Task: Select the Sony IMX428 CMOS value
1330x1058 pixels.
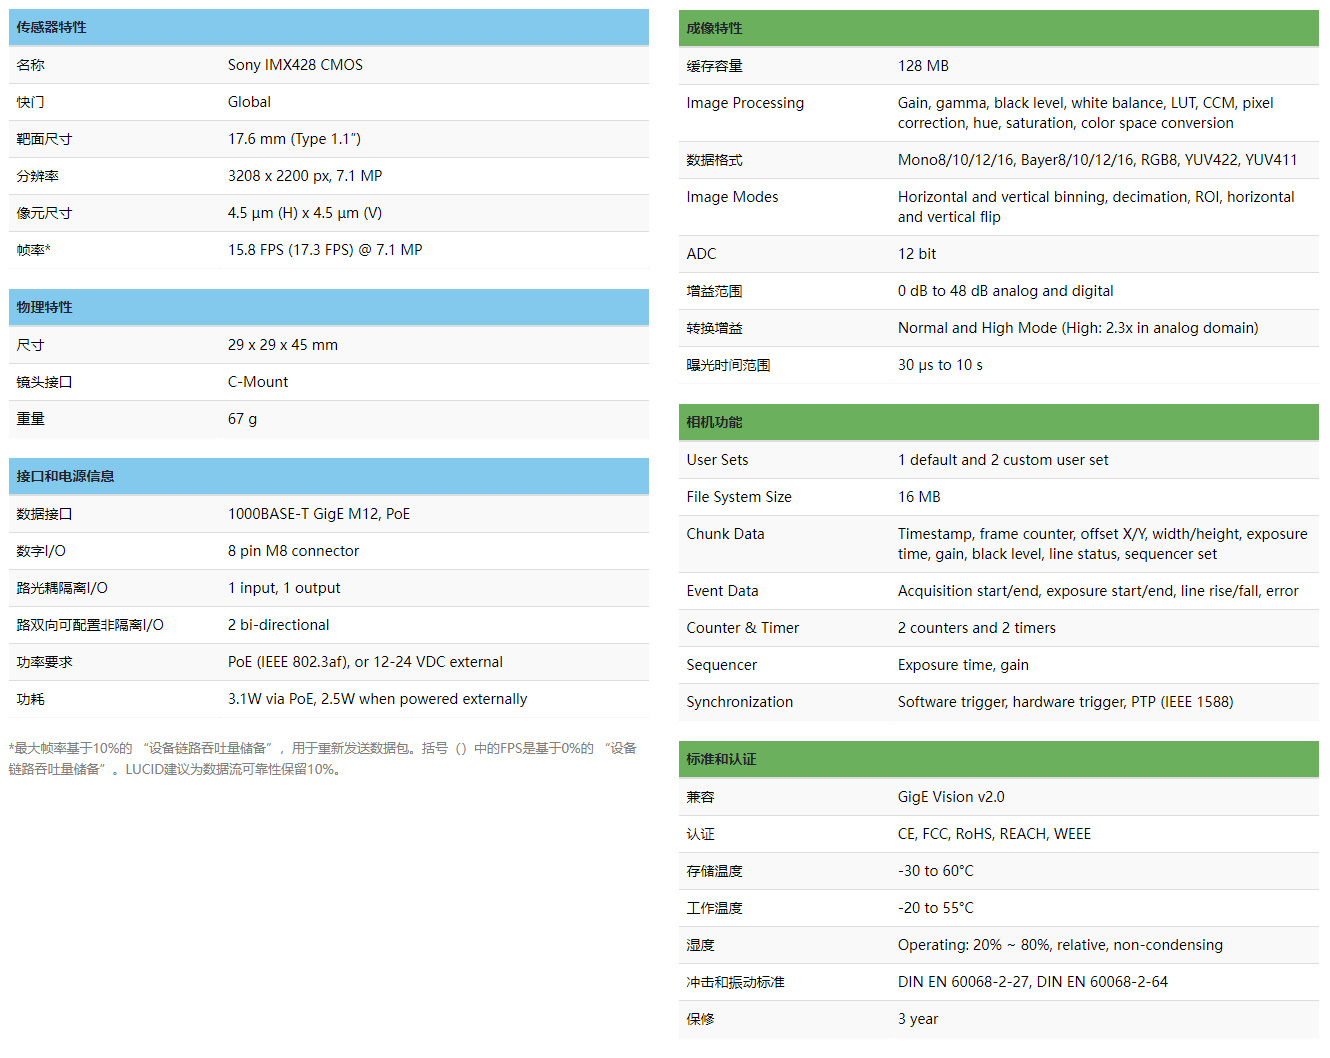Action: pyautogui.click(x=295, y=65)
